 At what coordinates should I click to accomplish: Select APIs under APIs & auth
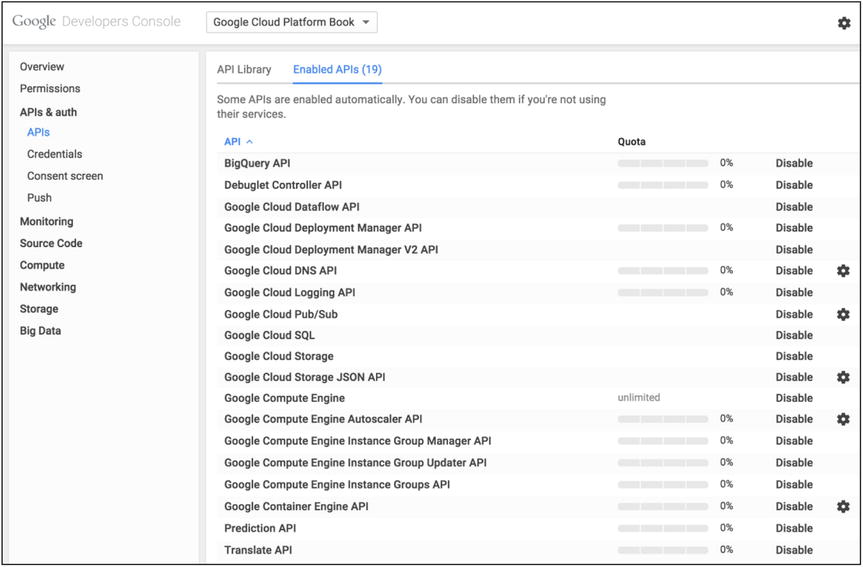pyautogui.click(x=39, y=132)
